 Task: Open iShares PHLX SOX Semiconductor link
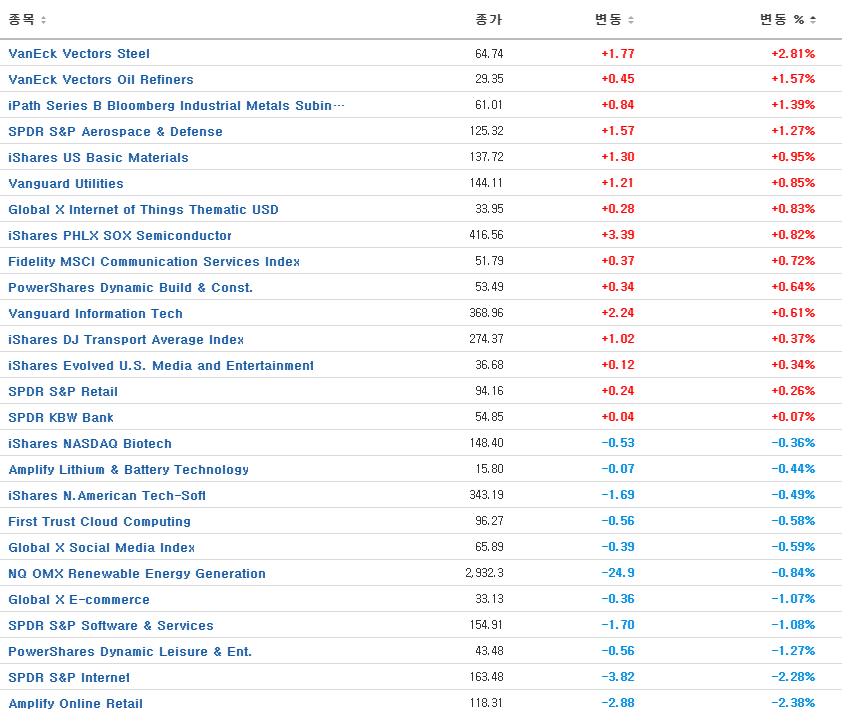120,236
